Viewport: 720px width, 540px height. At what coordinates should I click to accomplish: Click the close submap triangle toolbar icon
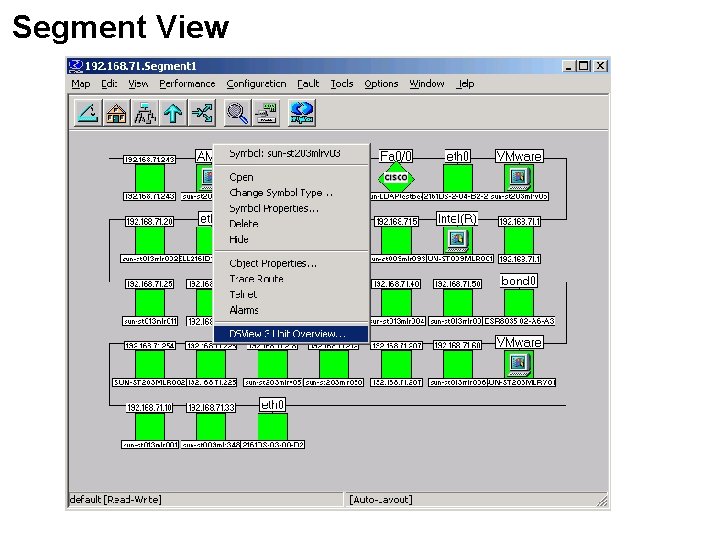pos(88,113)
